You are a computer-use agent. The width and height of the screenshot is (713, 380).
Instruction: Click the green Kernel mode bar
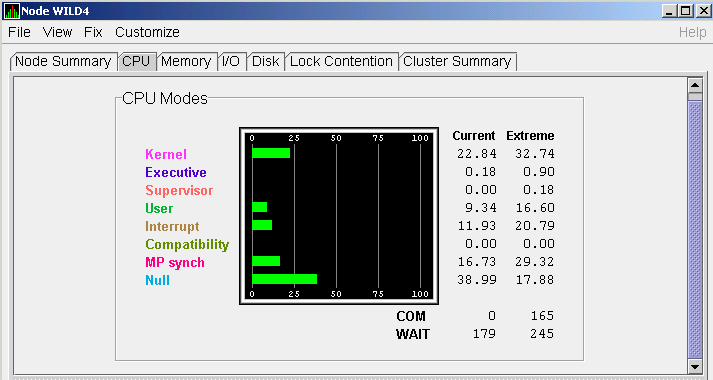[x=271, y=153]
